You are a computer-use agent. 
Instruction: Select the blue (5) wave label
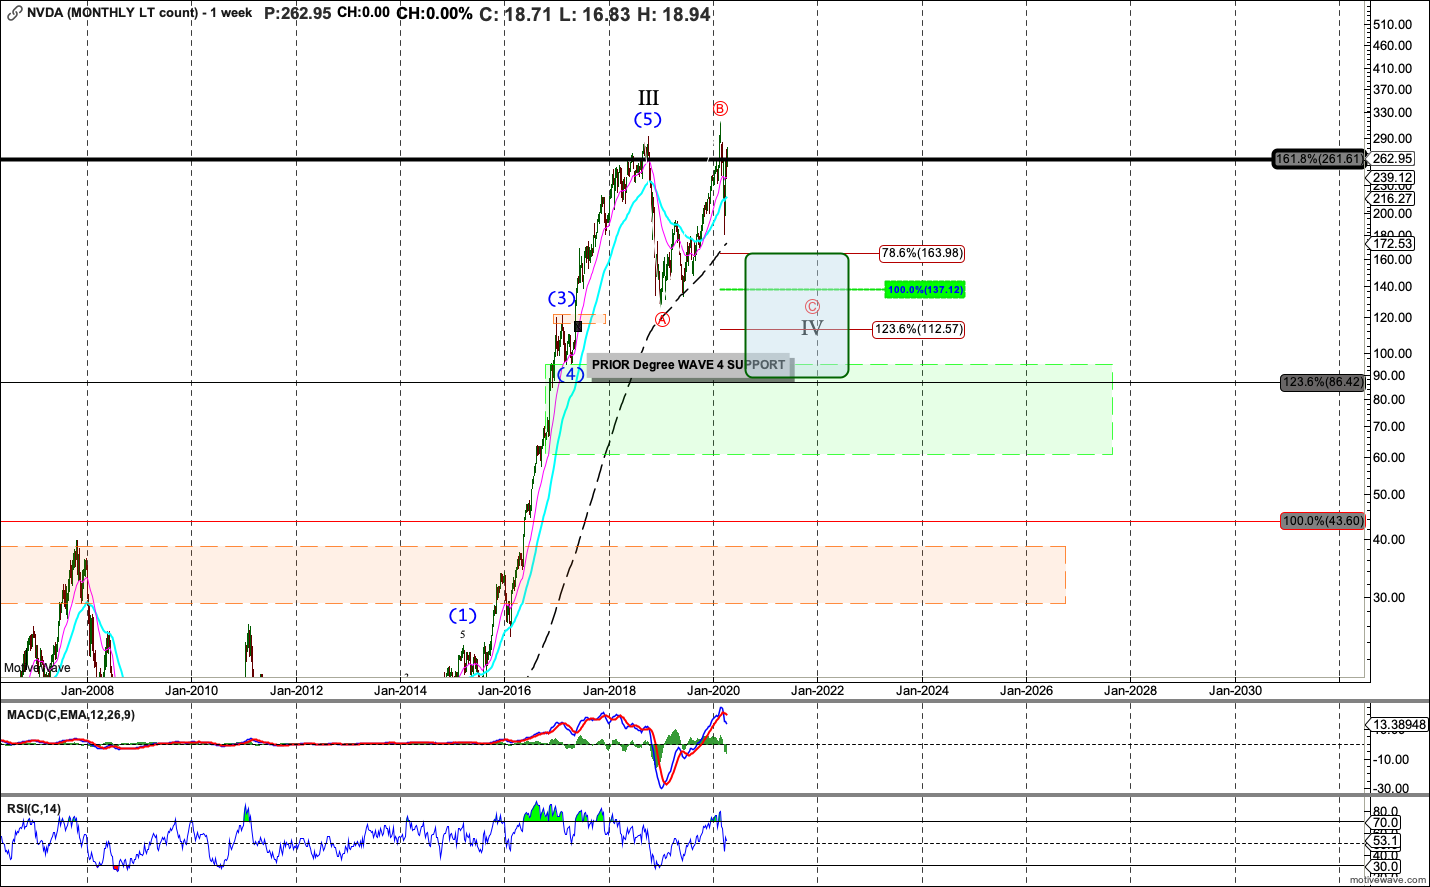[x=648, y=119]
